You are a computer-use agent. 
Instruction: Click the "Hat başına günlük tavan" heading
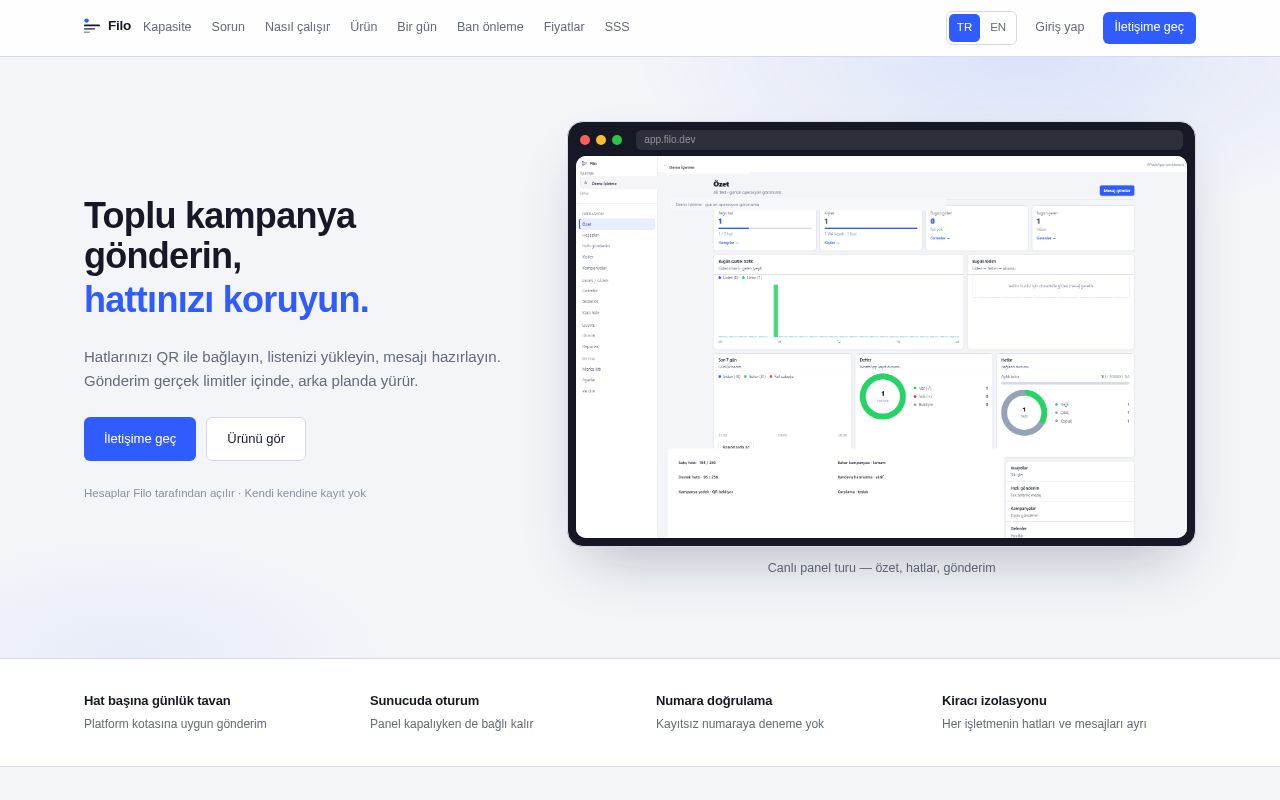pyautogui.click(x=157, y=701)
